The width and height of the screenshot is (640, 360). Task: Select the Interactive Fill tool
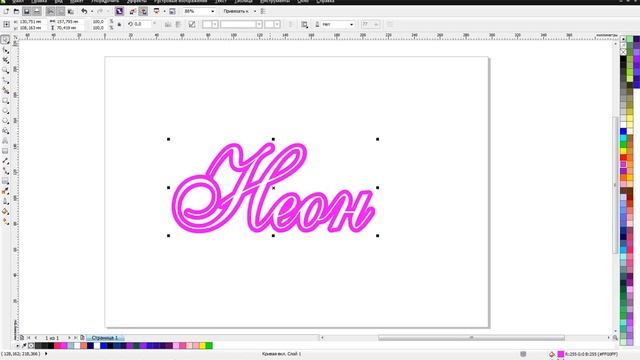[x=5, y=222]
